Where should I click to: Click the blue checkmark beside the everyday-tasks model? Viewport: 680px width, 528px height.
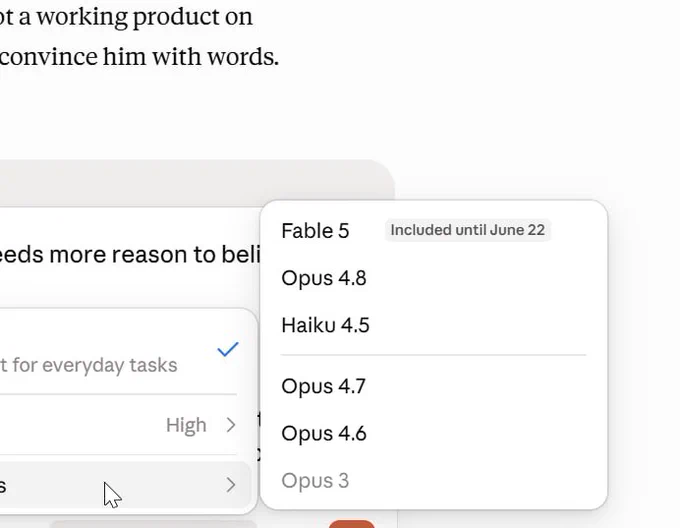point(228,349)
